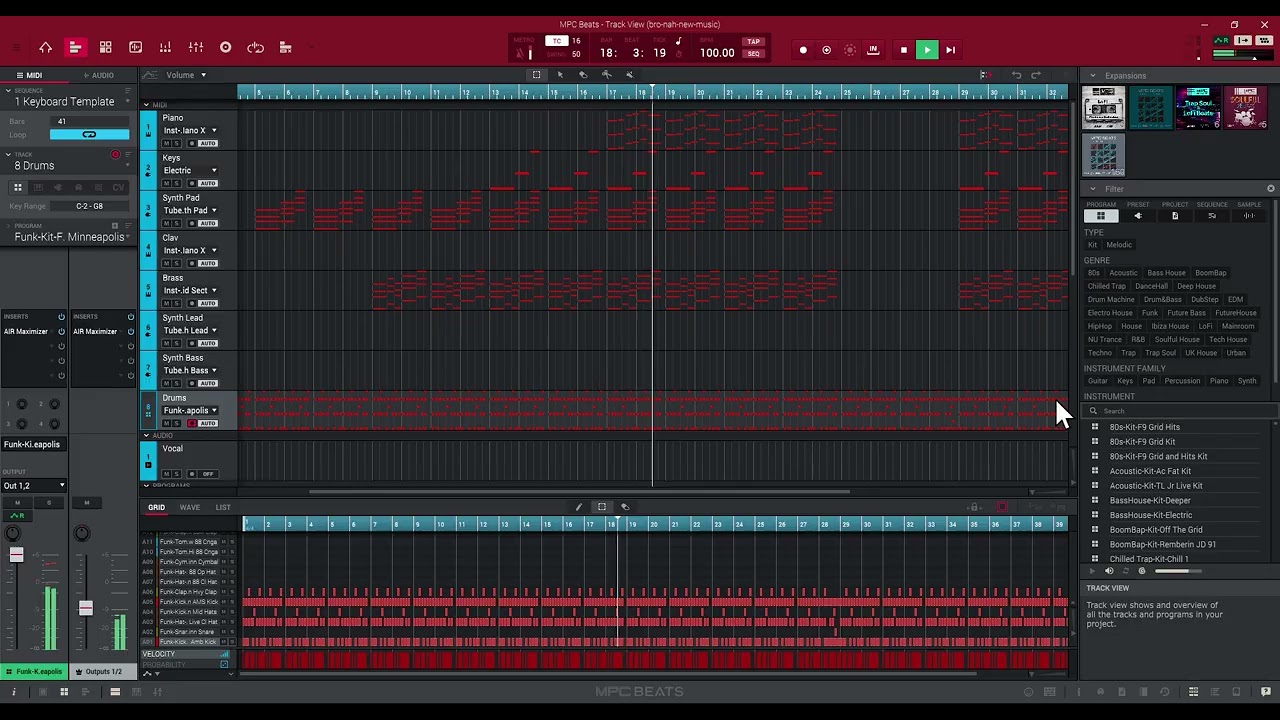The image size is (1280, 720).
Task: Switch to the GRID tab
Action: [x=157, y=507]
